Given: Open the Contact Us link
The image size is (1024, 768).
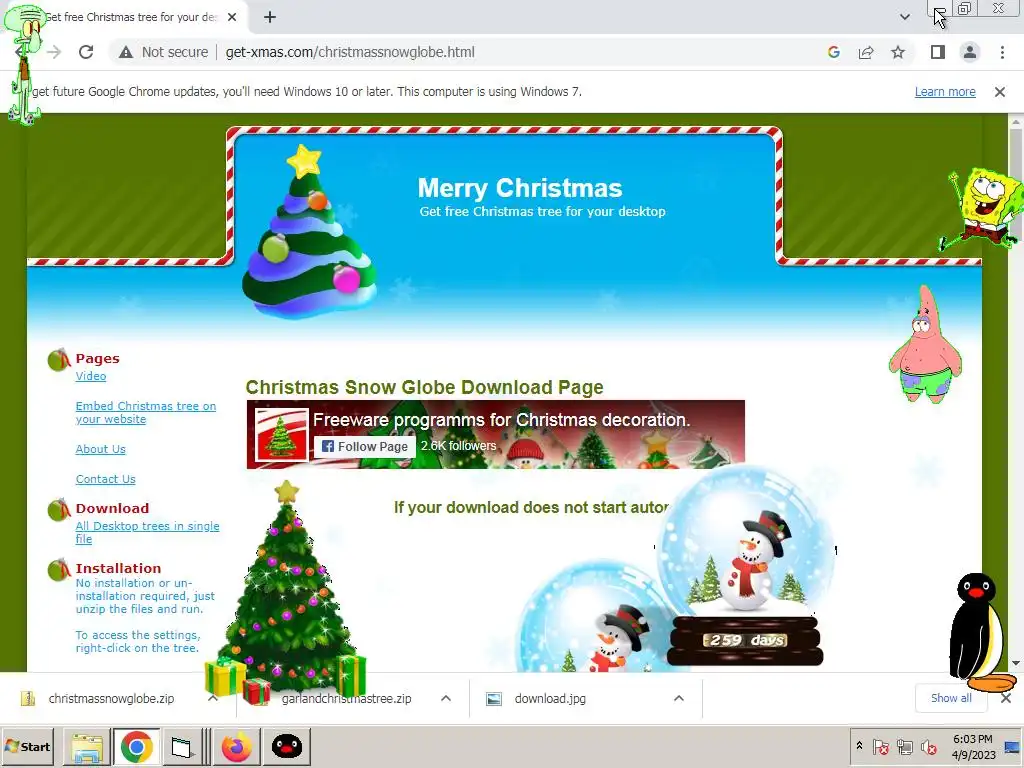Looking at the screenshot, I should (105, 479).
